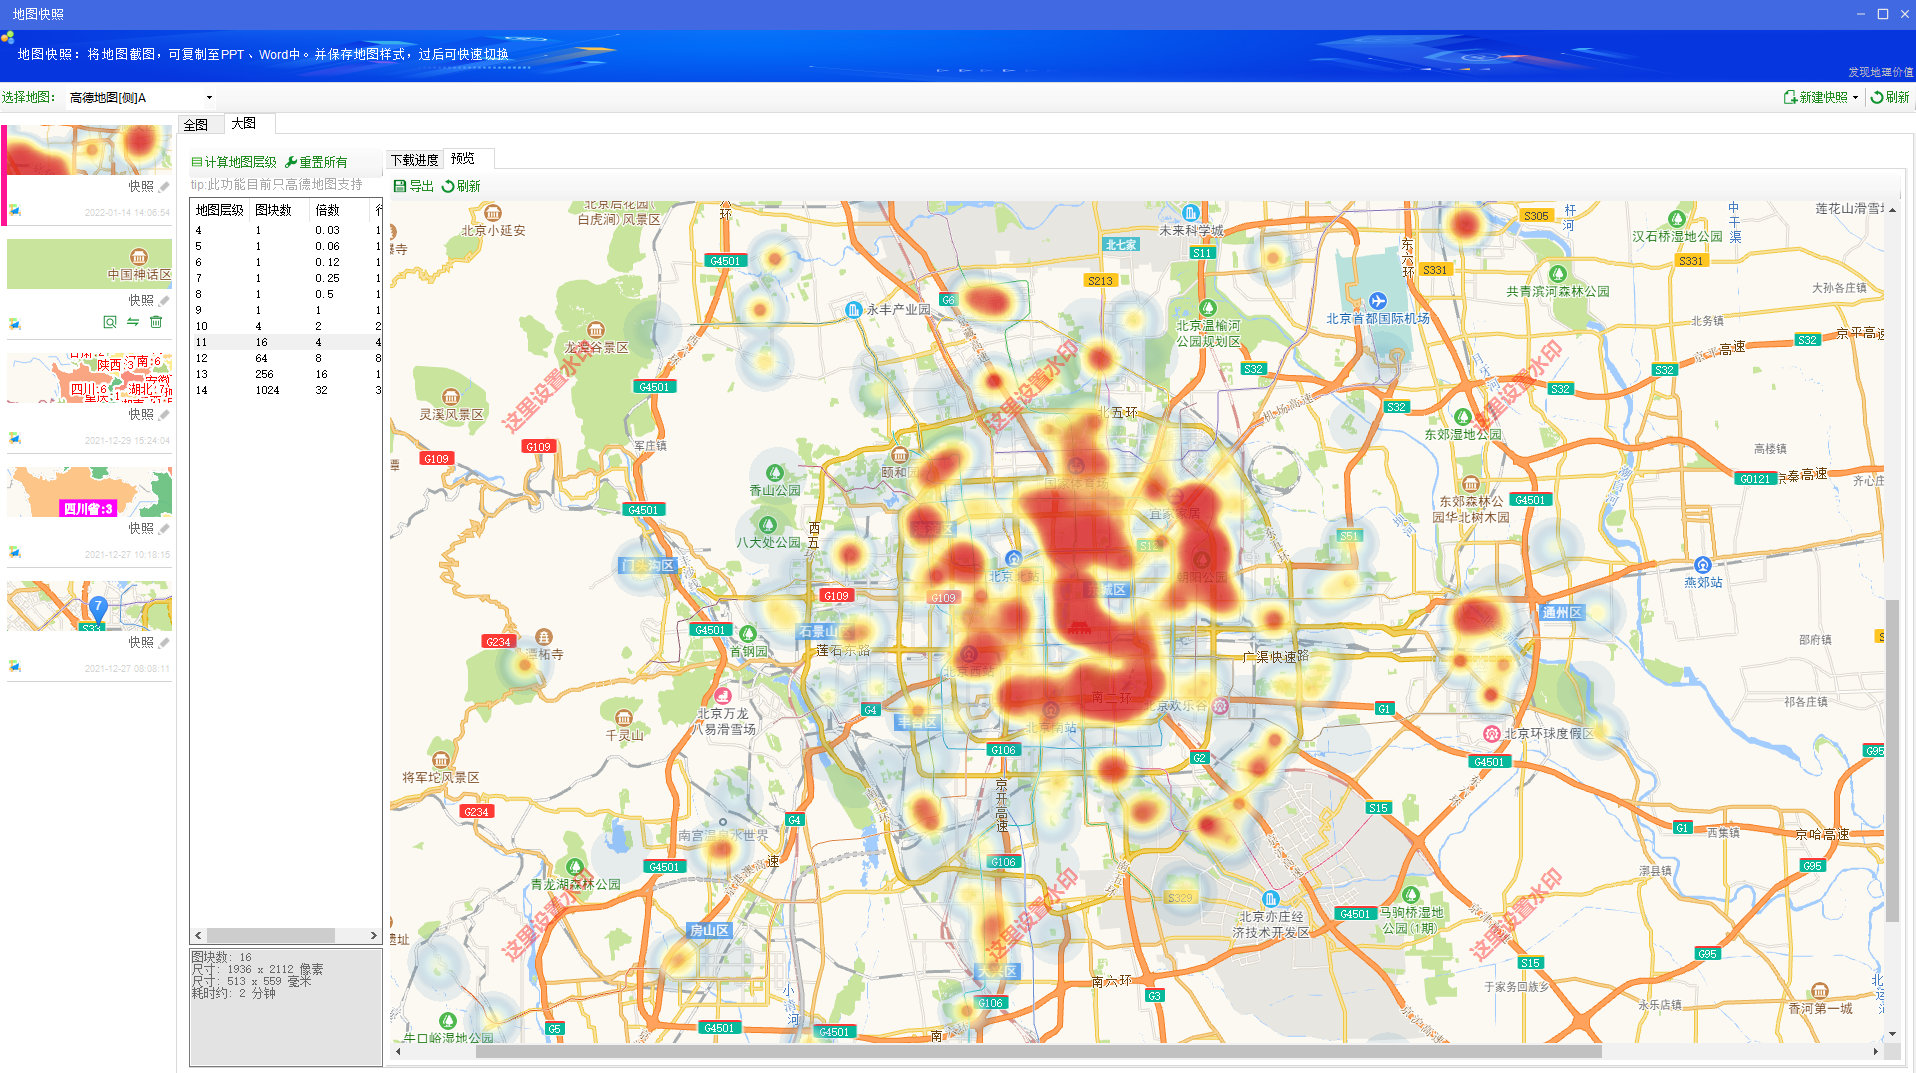Click down arrow of map preview vertical scrollbar
1916x1073 pixels.
[1892, 1034]
